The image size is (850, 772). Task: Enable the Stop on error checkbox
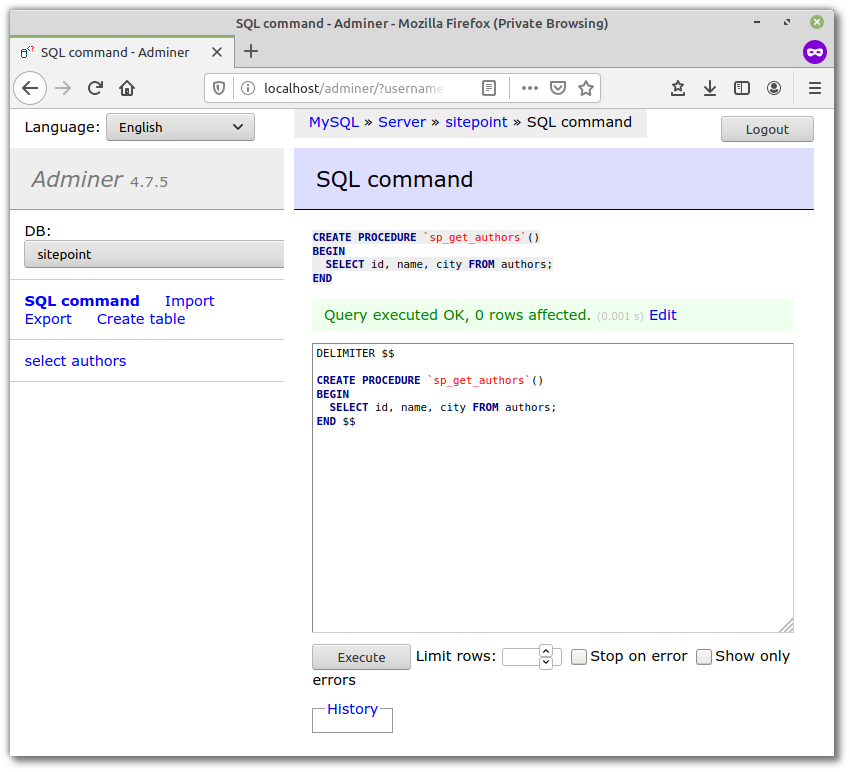(579, 657)
